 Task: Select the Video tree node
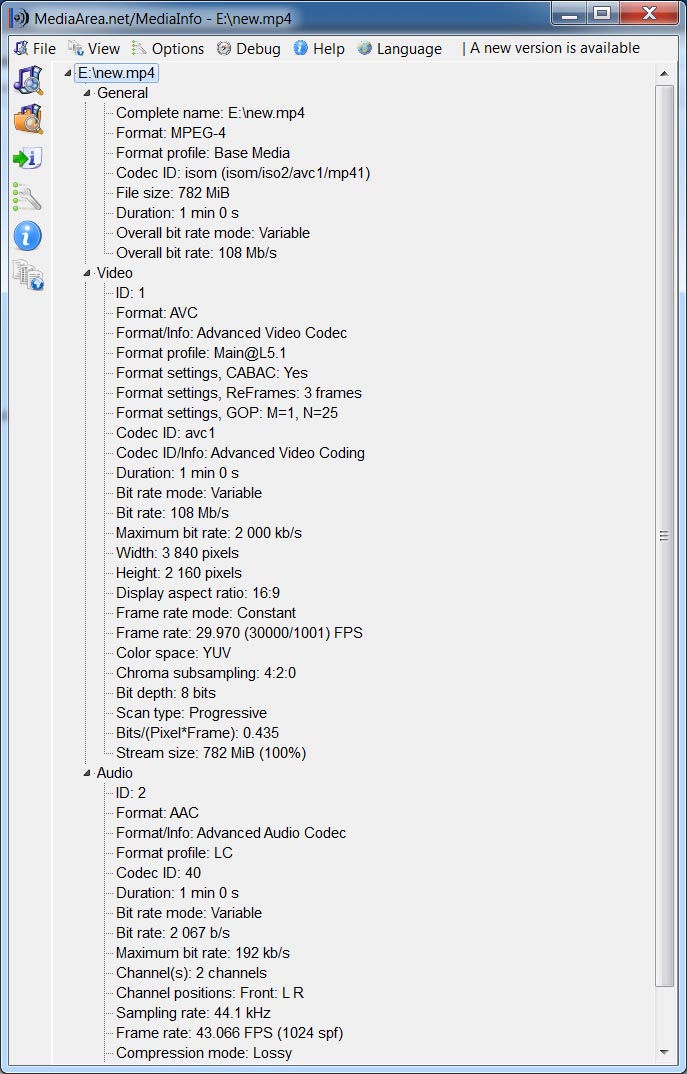tap(114, 273)
